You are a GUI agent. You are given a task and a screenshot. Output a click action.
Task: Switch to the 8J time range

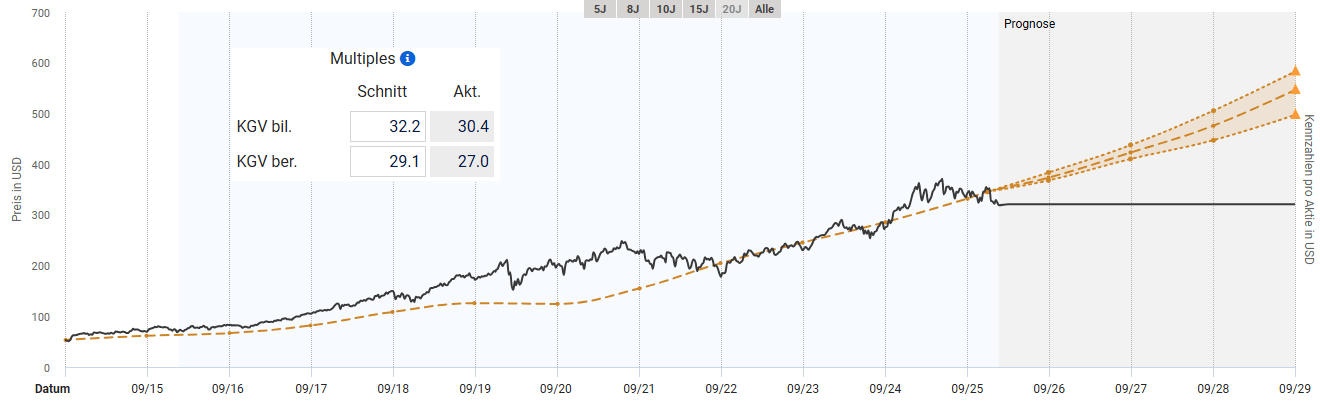[x=632, y=9]
